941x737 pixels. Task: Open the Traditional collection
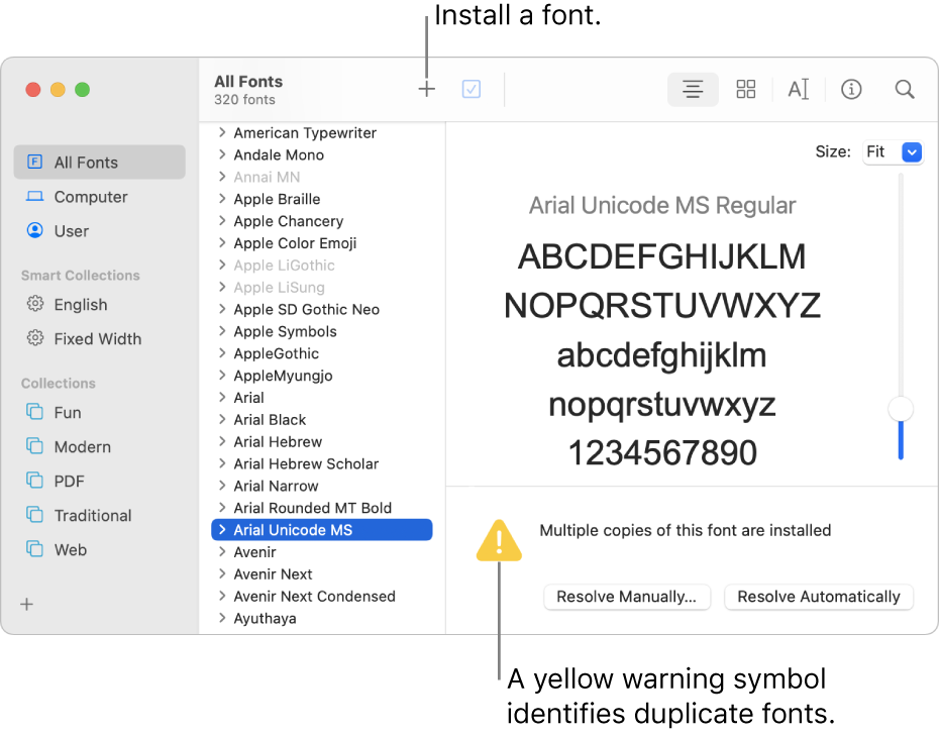(92, 515)
